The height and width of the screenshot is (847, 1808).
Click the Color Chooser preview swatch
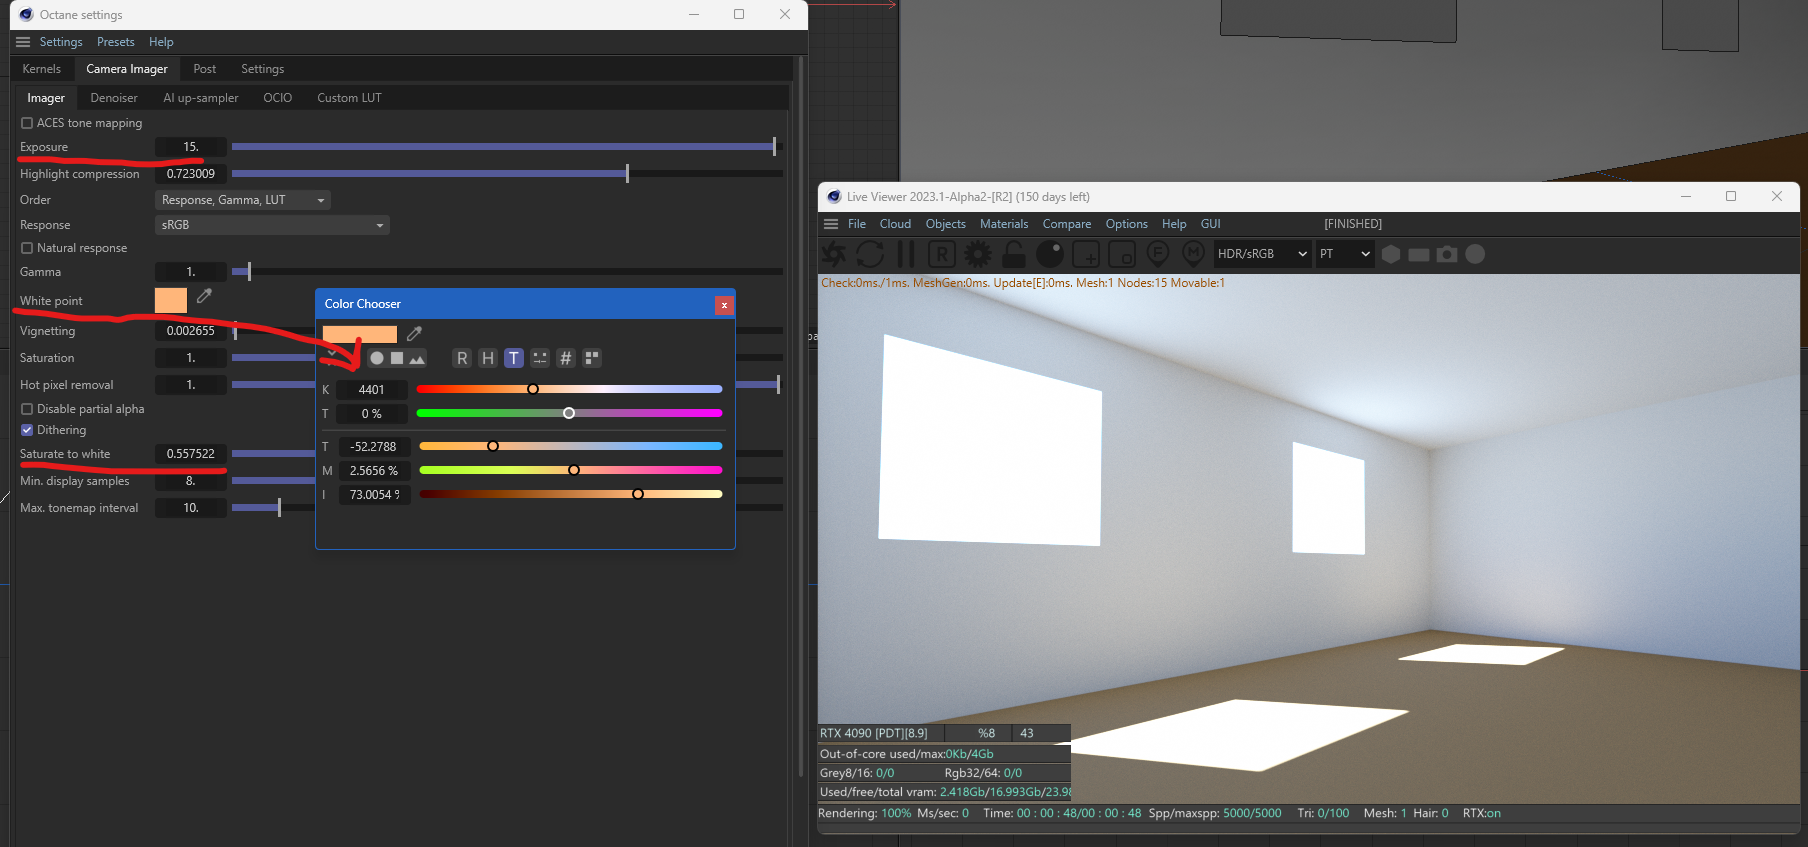pyautogui.click(x=360, y=334)
